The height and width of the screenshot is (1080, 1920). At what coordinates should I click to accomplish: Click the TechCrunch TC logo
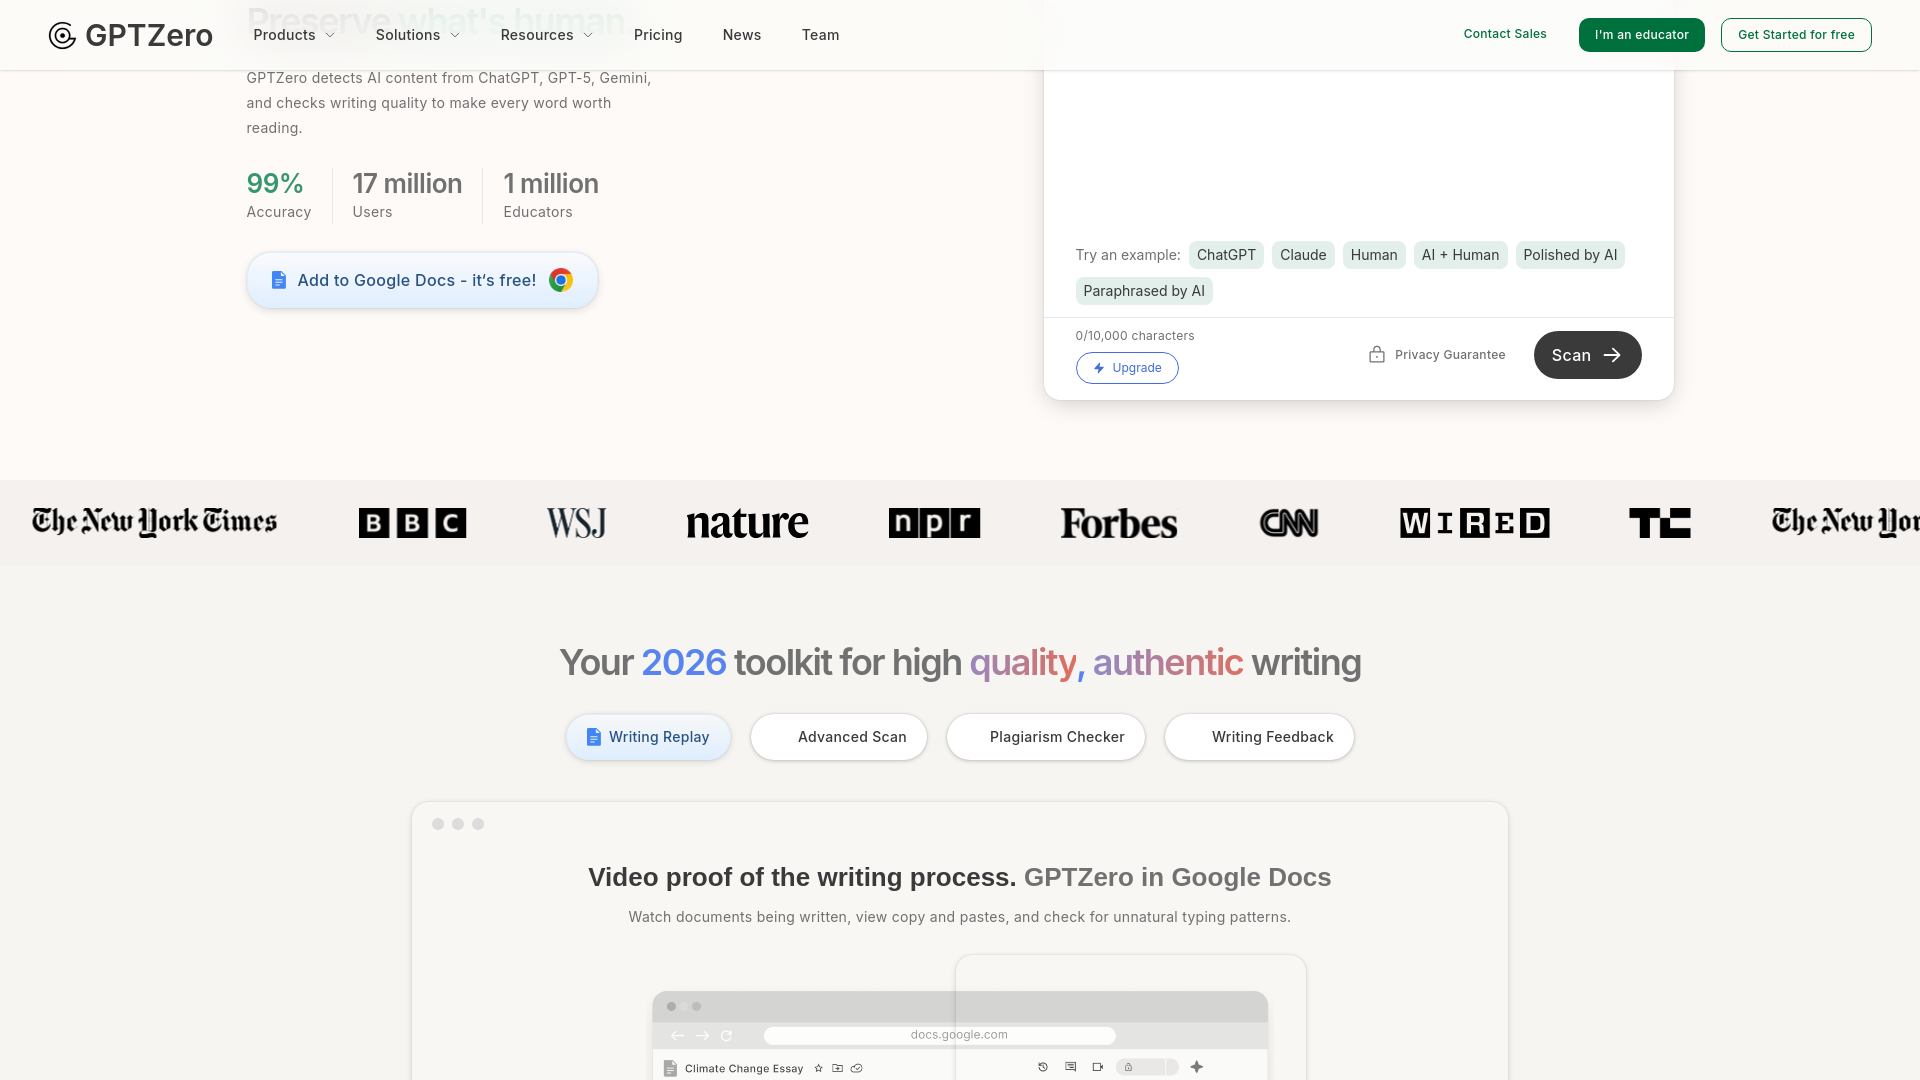tap(1659, 523)
